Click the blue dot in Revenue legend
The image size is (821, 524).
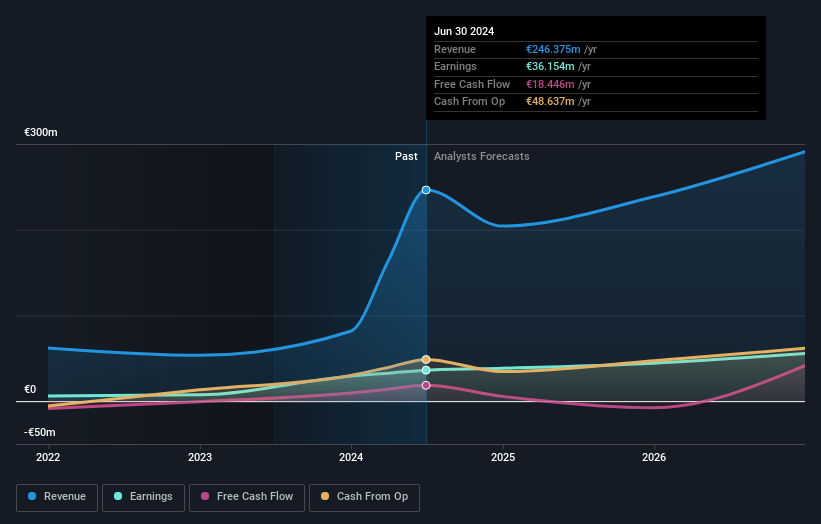33,496
